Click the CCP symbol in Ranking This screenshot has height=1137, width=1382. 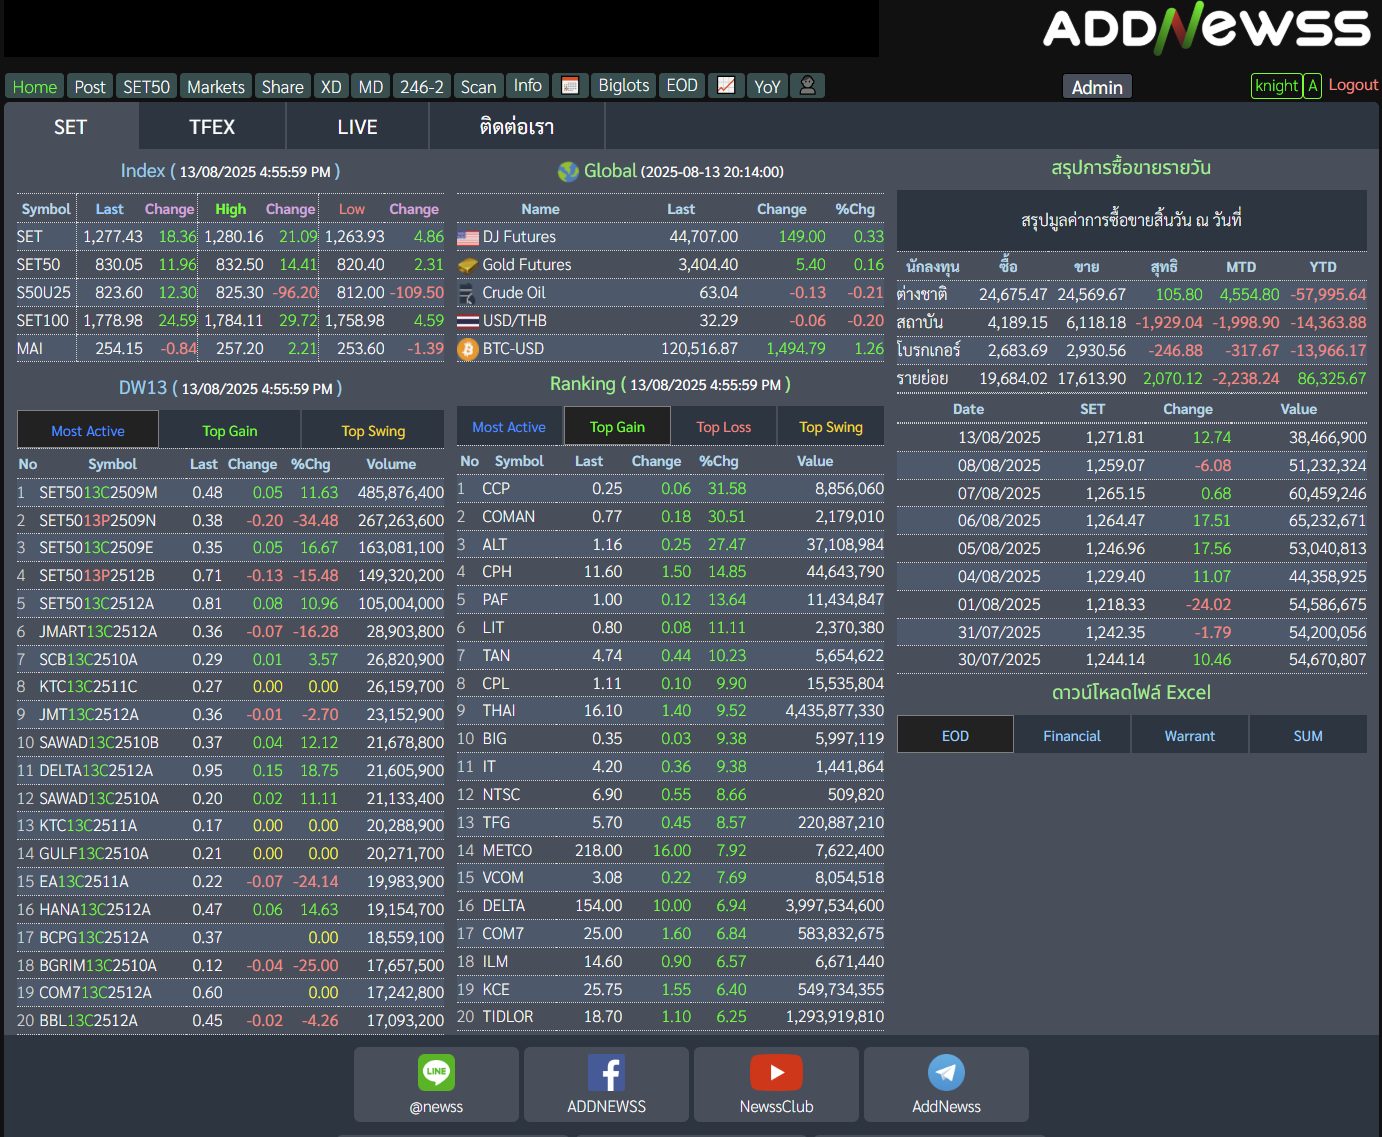tap(496, 489)
